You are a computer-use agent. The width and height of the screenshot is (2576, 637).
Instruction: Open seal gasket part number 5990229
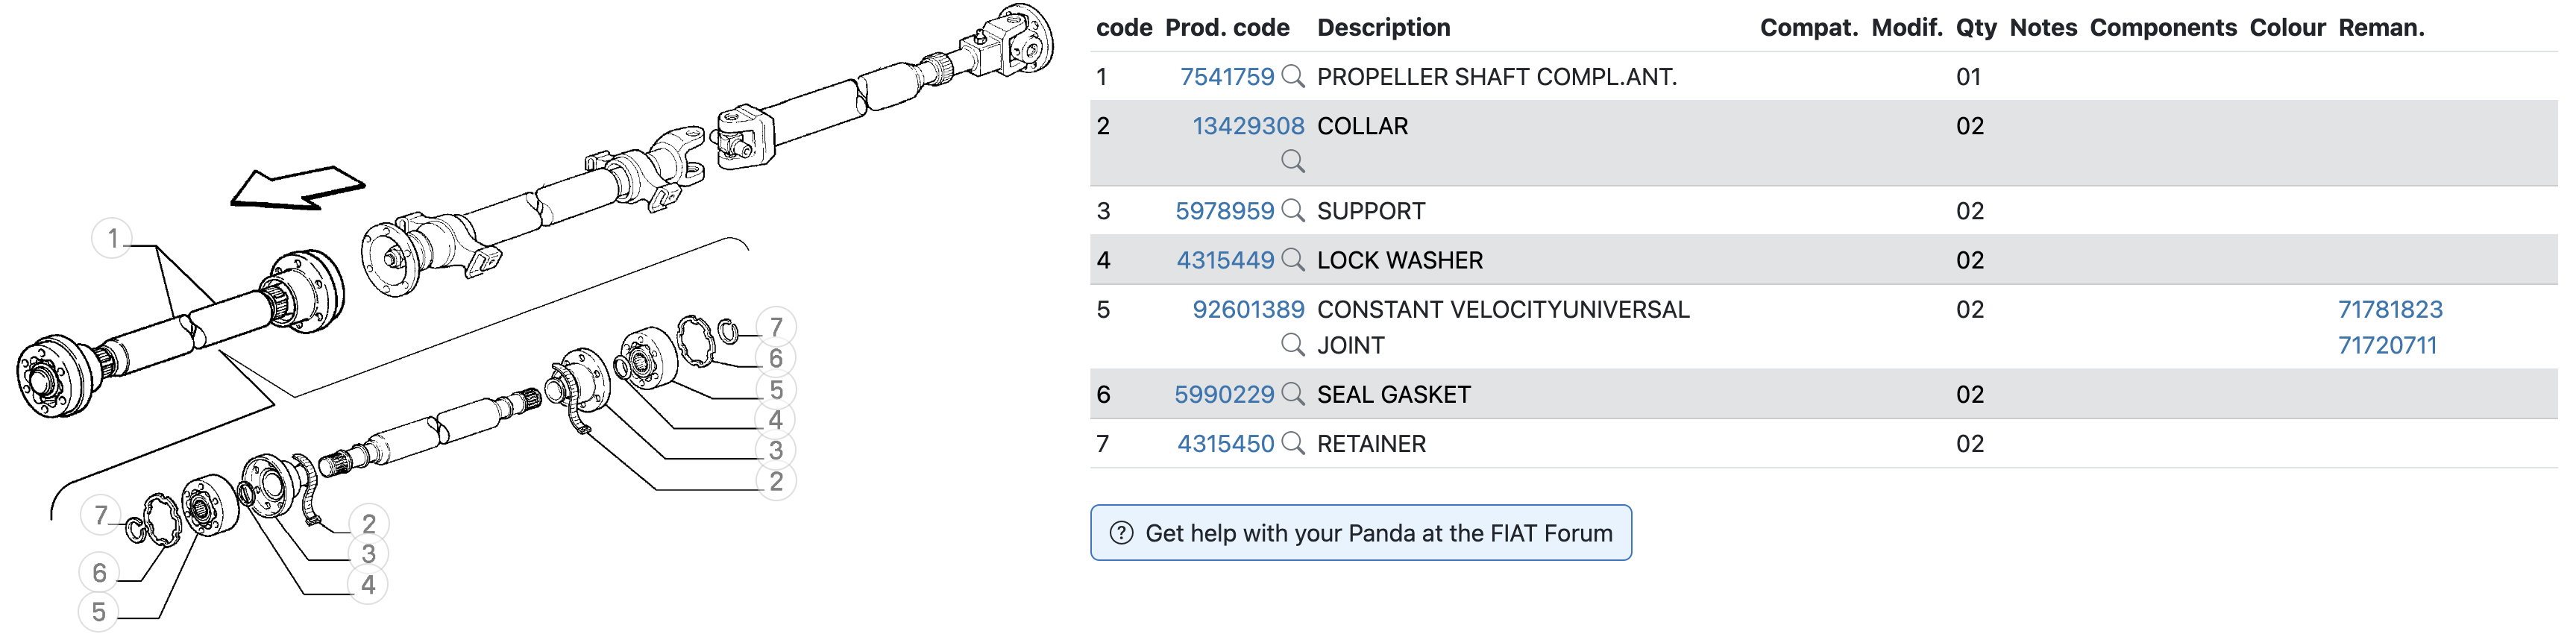1224,394
